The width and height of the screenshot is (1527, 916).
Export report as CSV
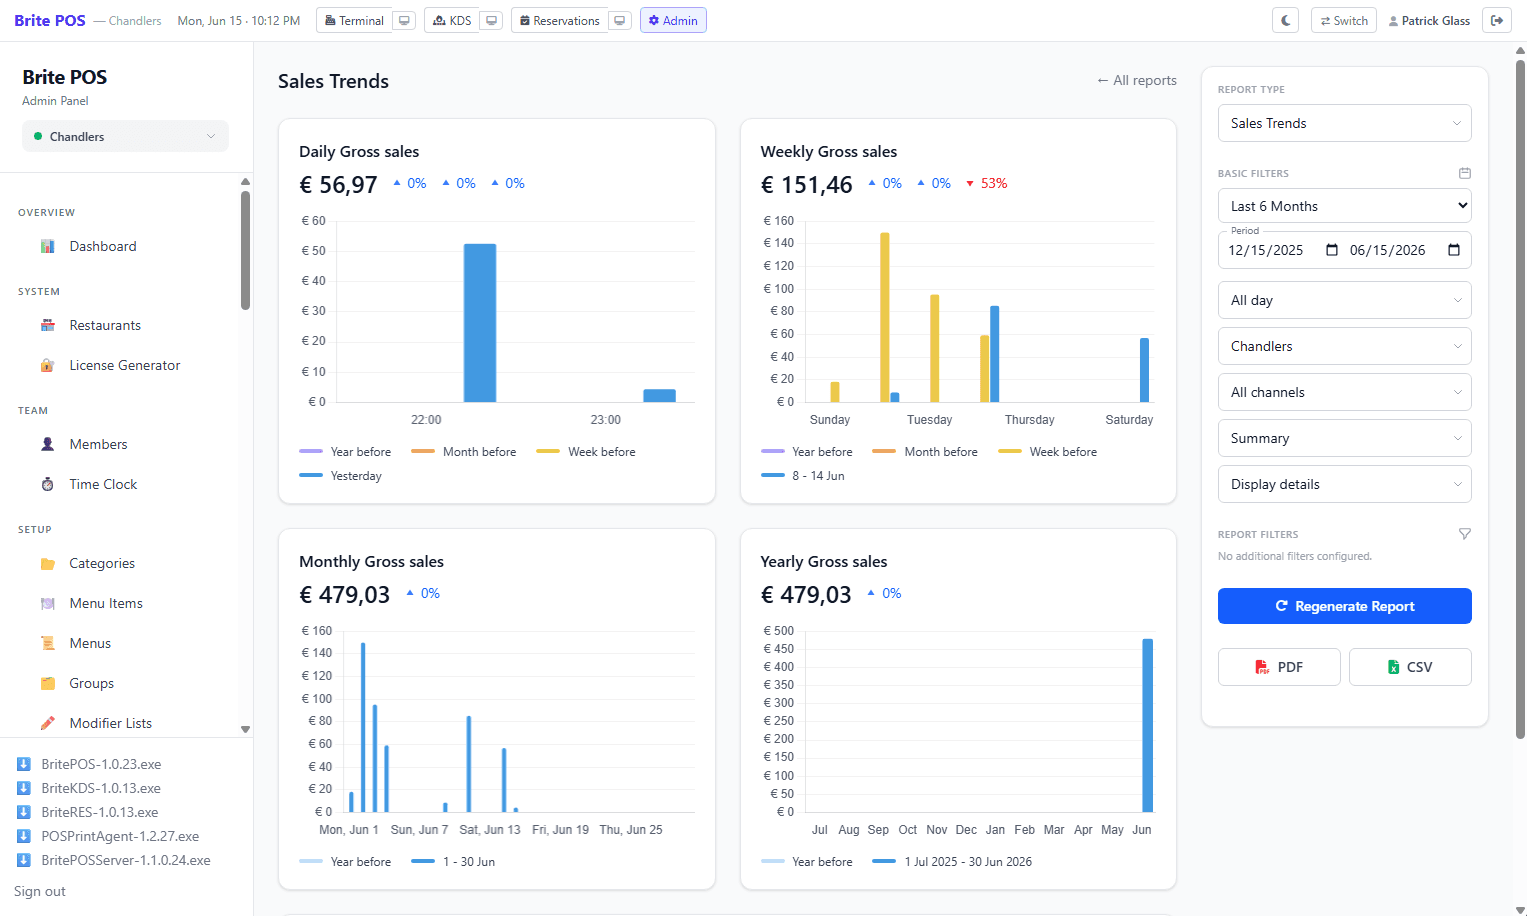pos(1410,667)
